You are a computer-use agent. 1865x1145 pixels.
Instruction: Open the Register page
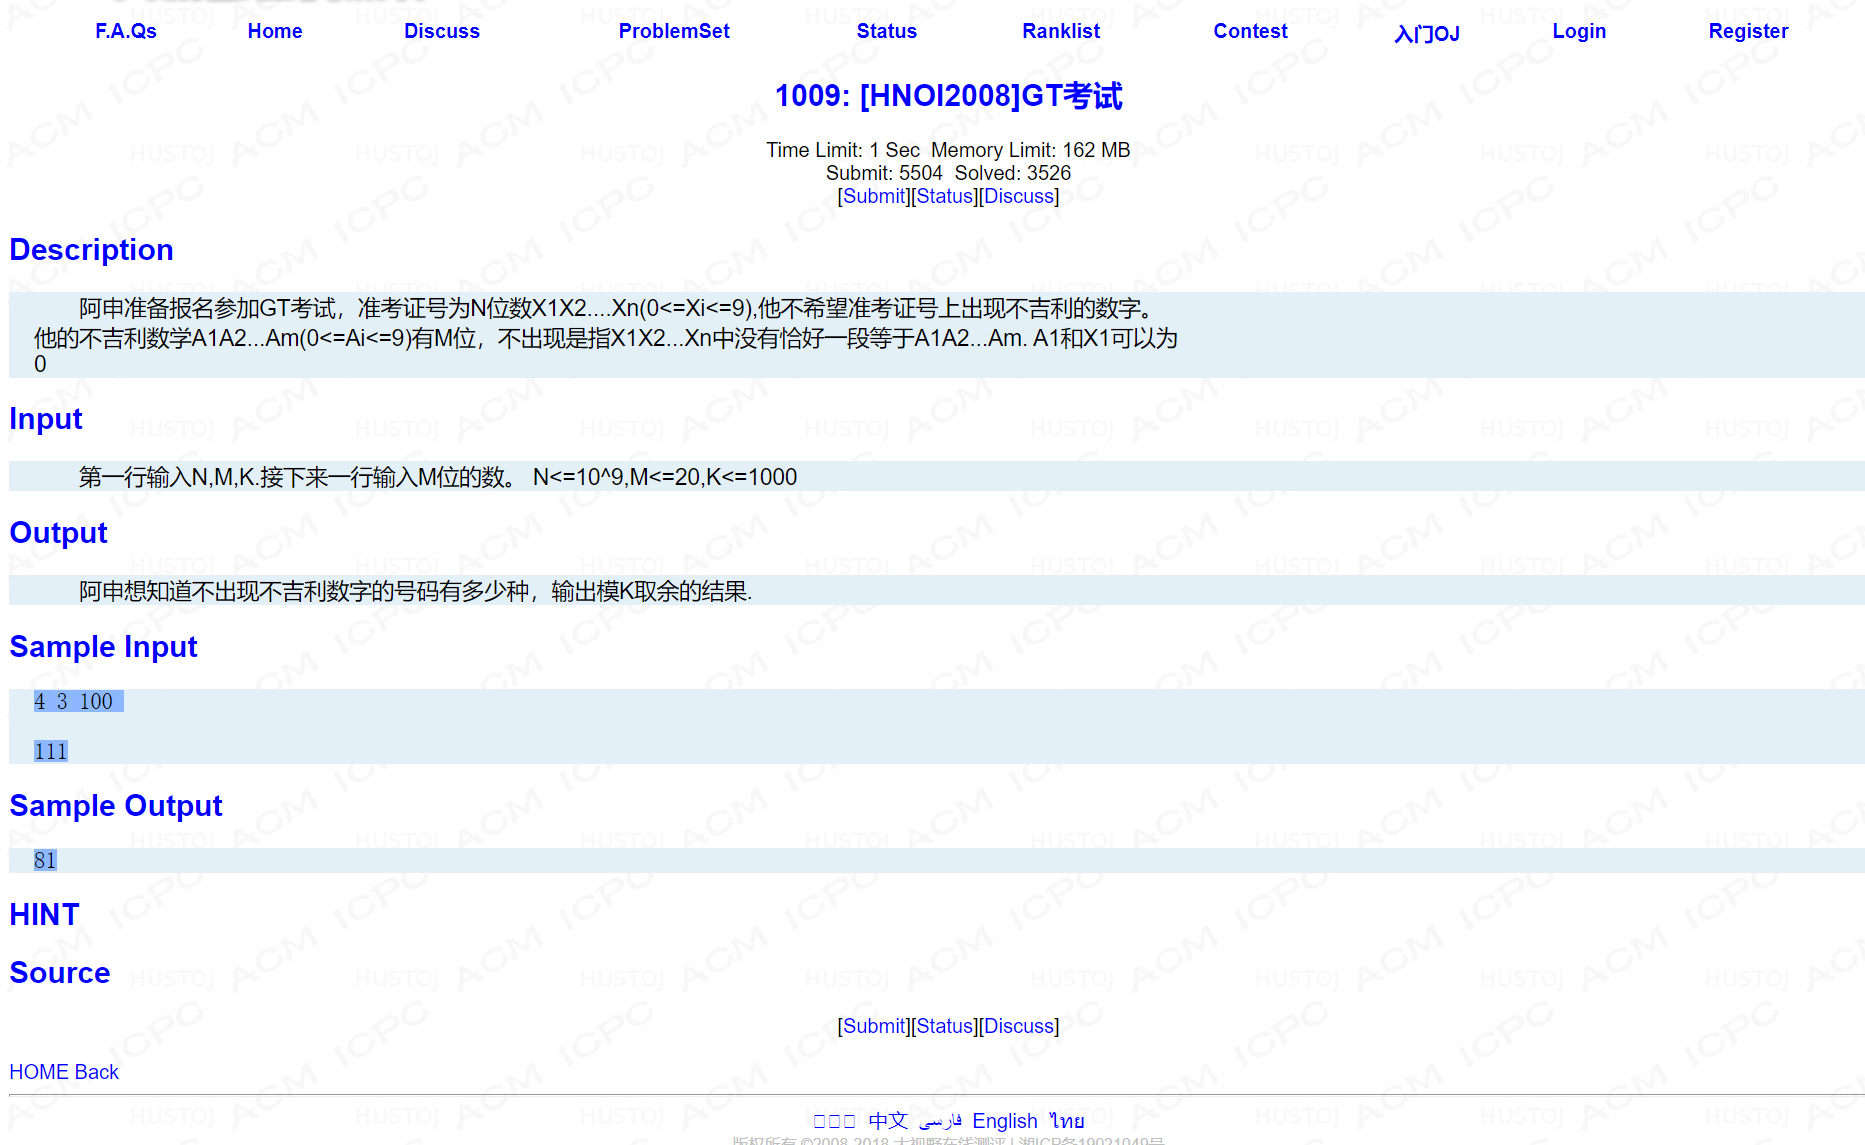point(1748,31)
